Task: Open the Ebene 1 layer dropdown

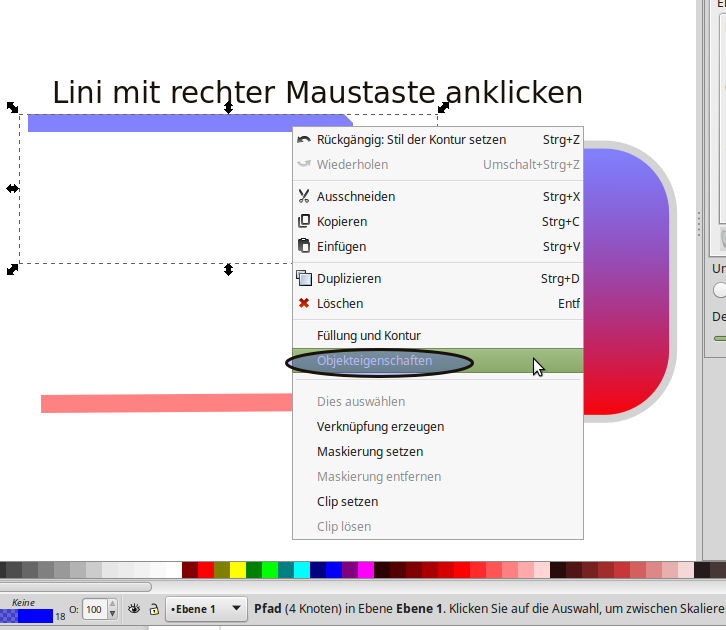Action: 206,609
